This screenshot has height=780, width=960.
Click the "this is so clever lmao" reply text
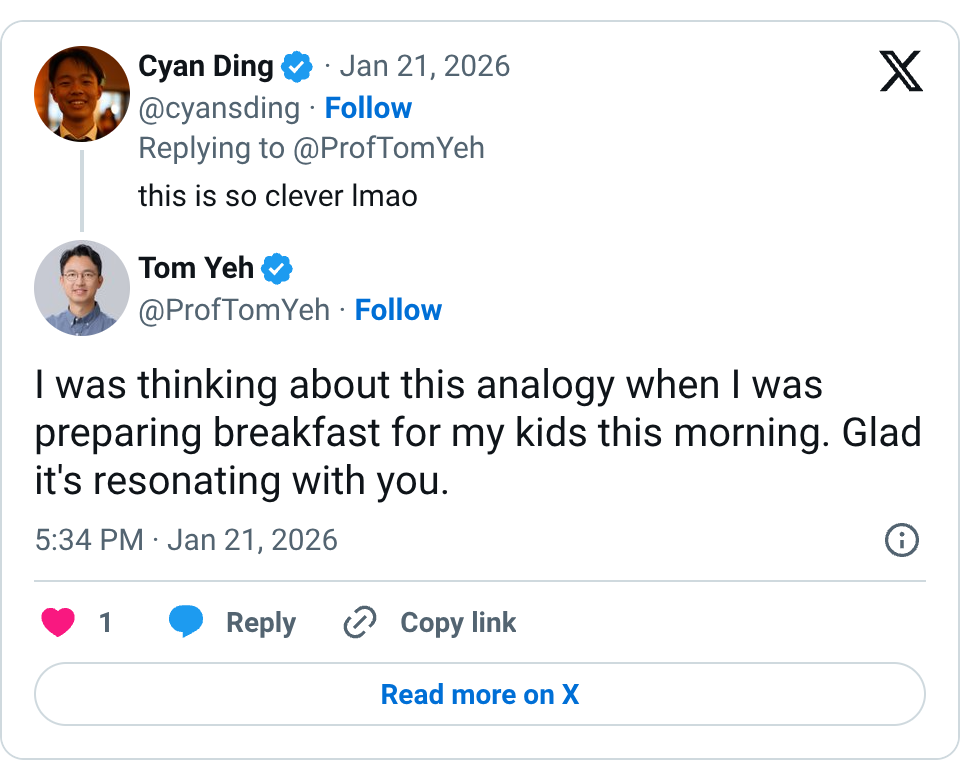click(x=277, y=195)
